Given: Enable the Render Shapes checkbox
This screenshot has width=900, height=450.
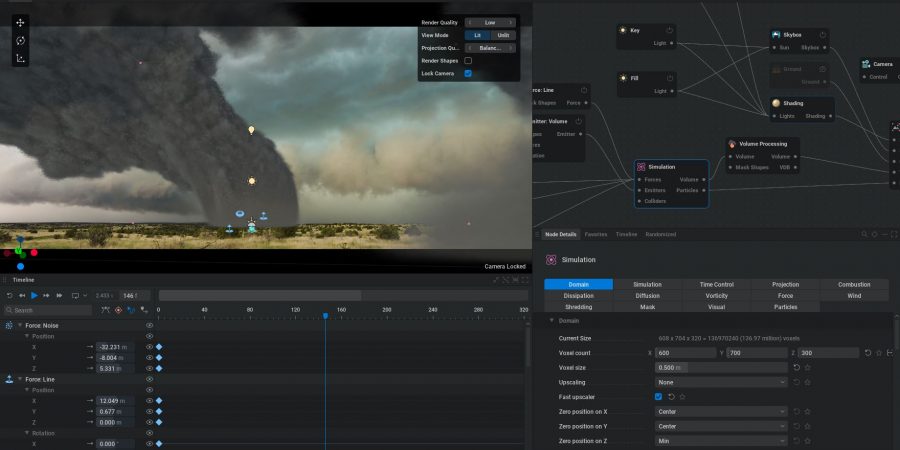Looking at the screenshot, I should [x=468, y=61].
